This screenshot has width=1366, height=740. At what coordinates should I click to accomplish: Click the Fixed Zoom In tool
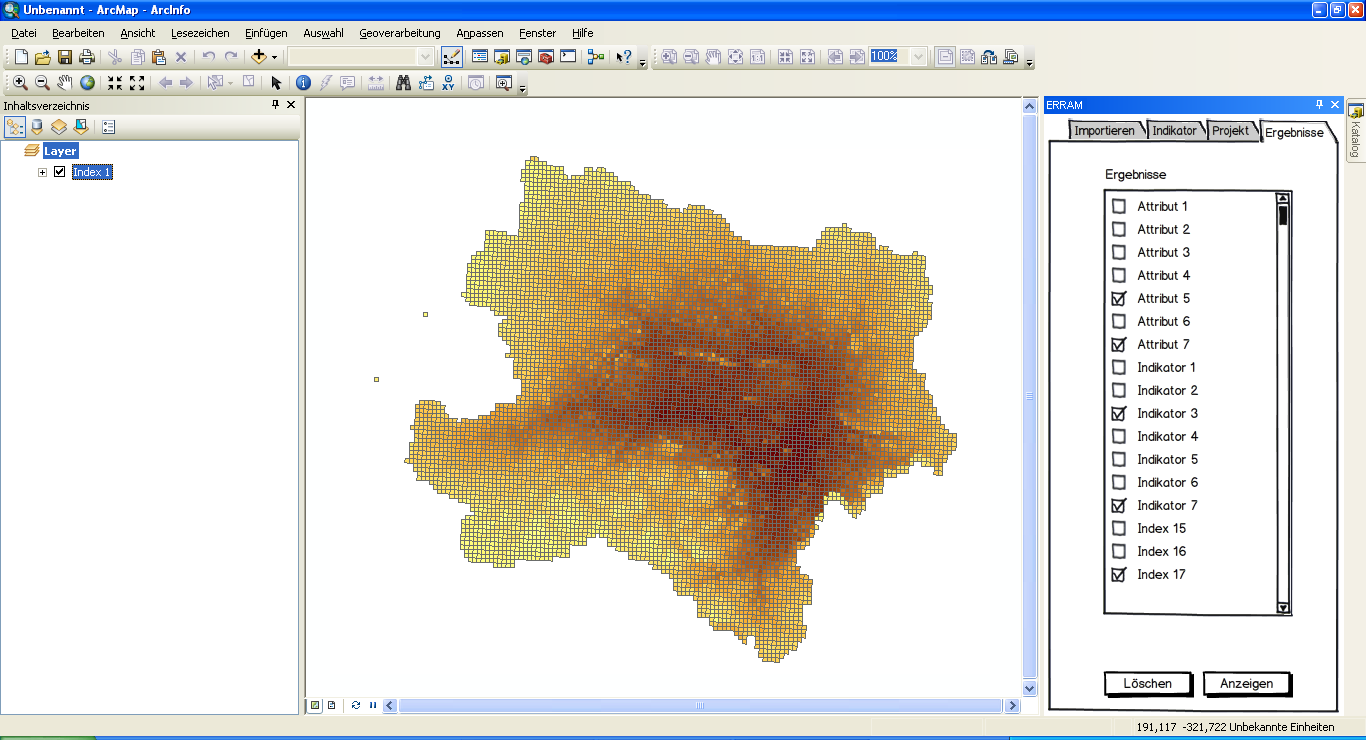pos(115,83)
